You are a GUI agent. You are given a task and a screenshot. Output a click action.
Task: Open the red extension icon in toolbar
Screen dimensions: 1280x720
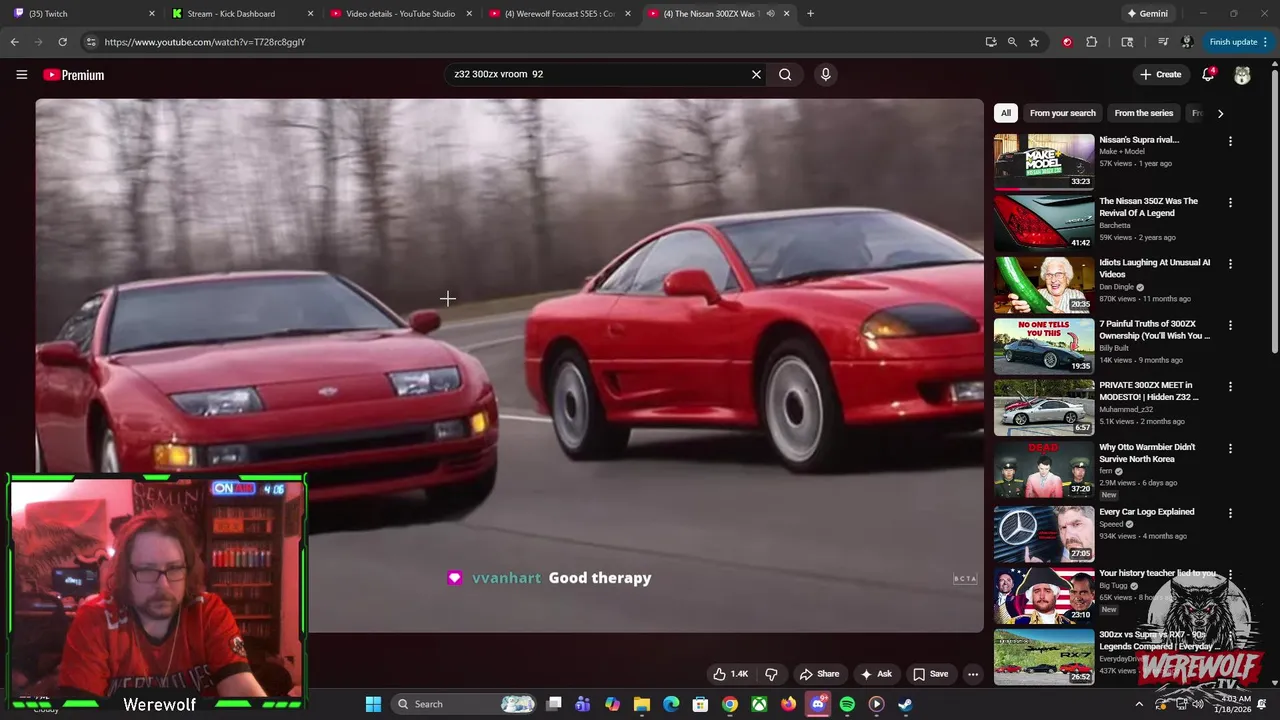tap(1067, 42)
